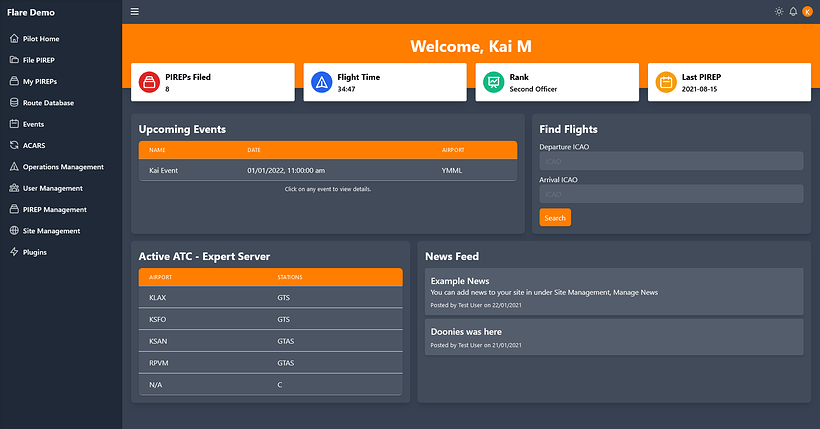Select the KSAN airport row
The width and height of the screenshot is (820, 429).
pos(270,341)
